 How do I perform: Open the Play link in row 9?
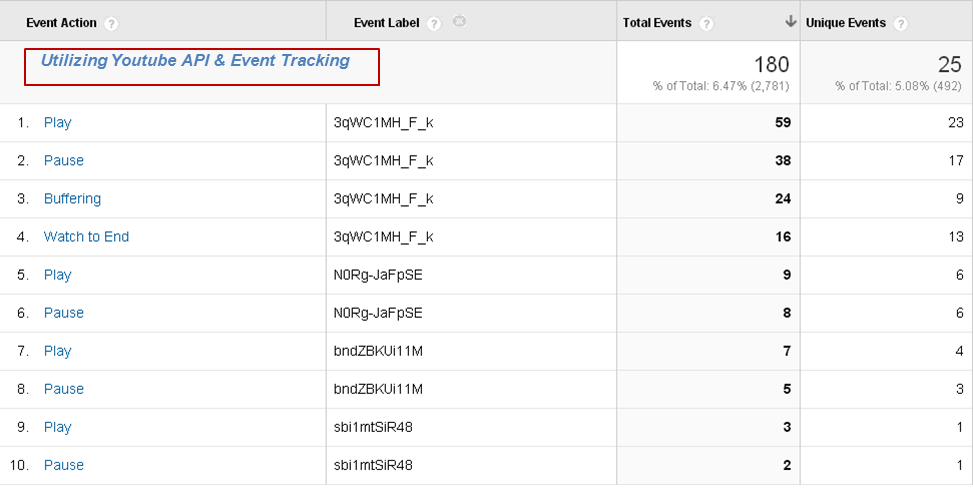57,428
